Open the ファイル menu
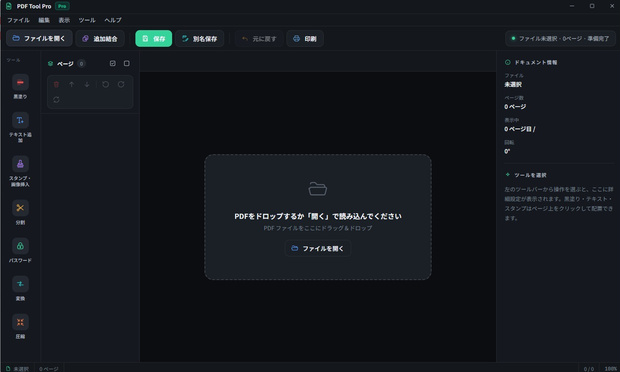 click(x=18, y=20)
